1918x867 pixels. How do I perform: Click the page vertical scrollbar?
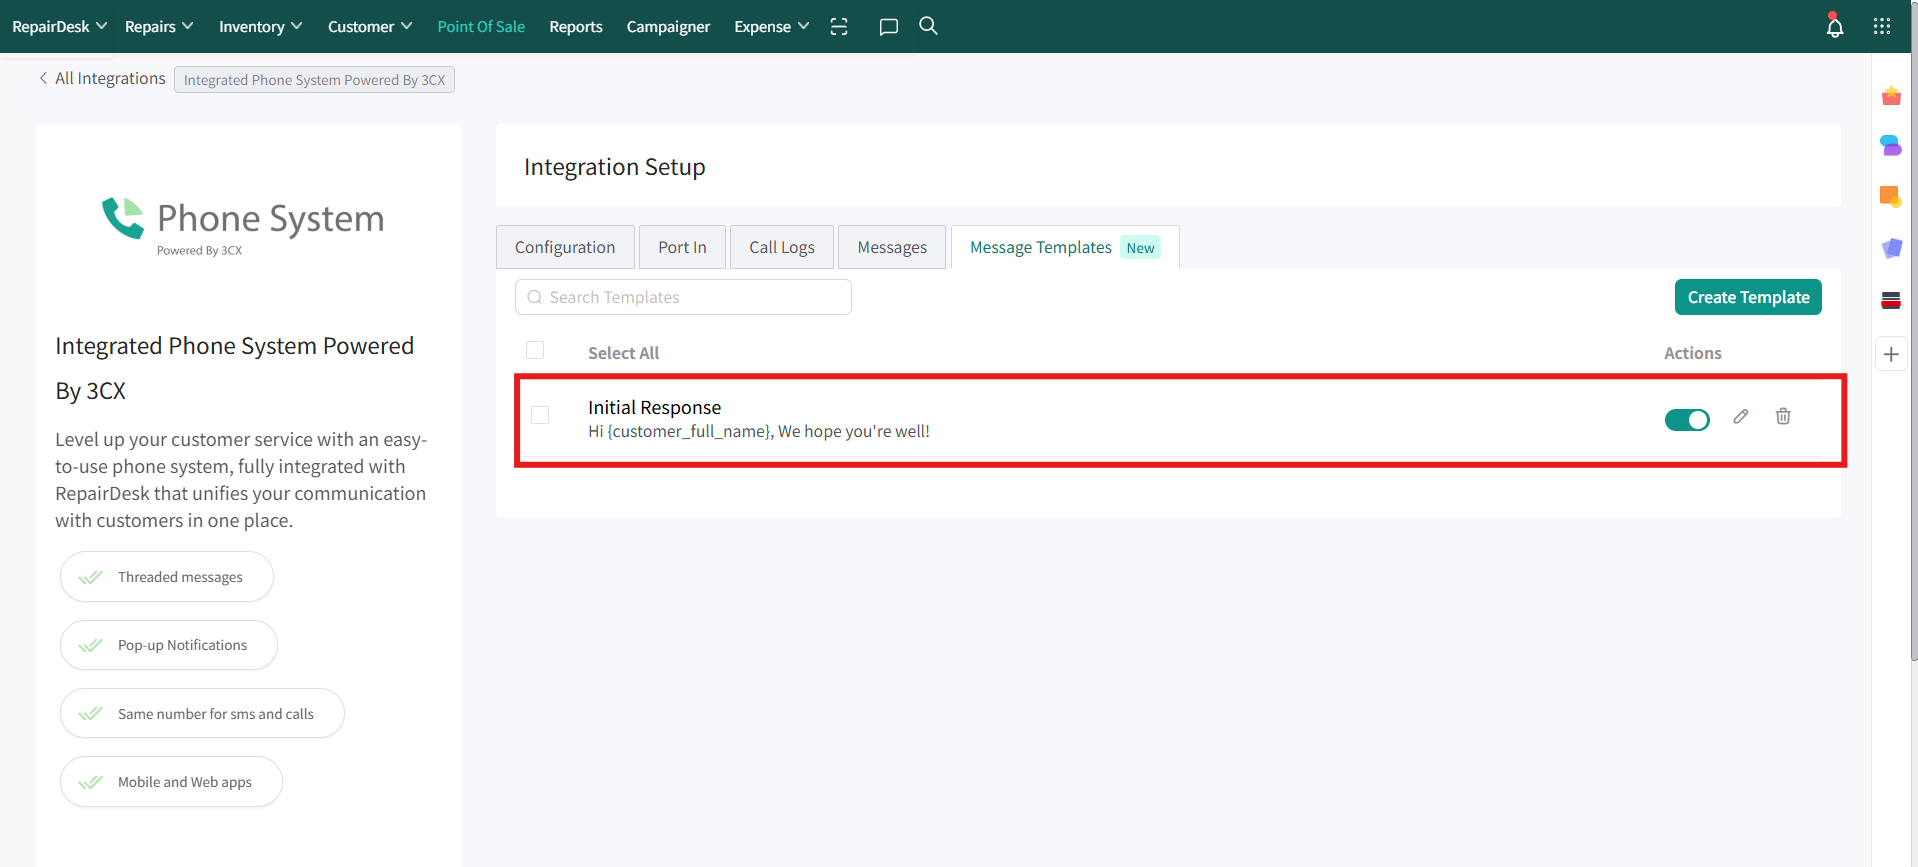coord(1914,330)
